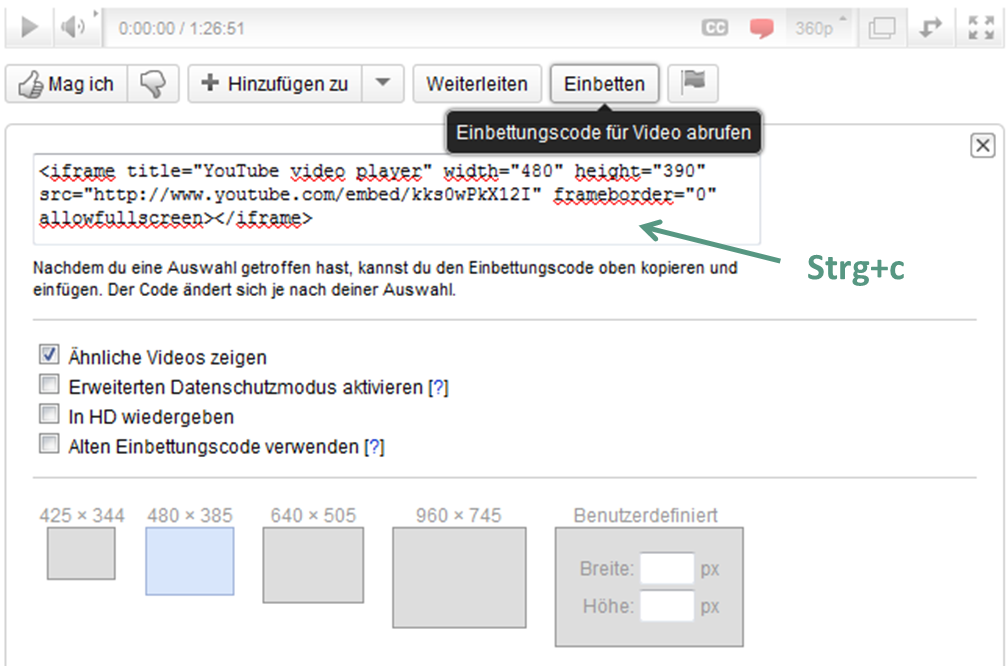Uncheck Ähnliche Videos zeigen
The image size is (1008, 666).
pyautogui.click(x=49, y=354)
